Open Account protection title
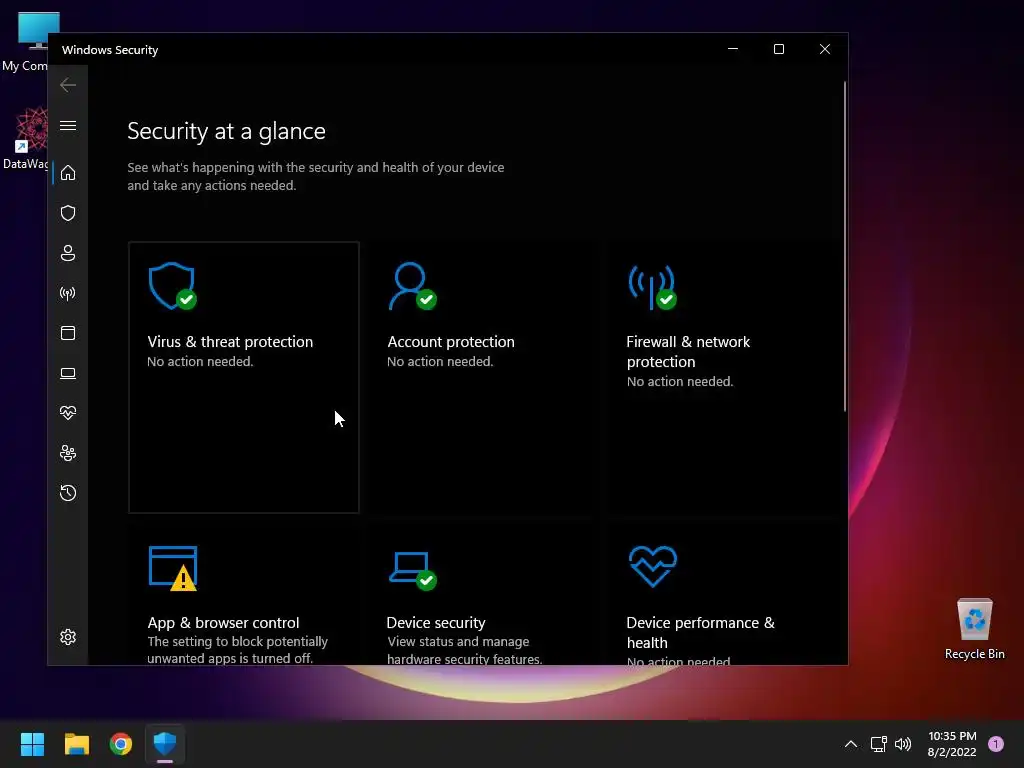 click(451, 342)
